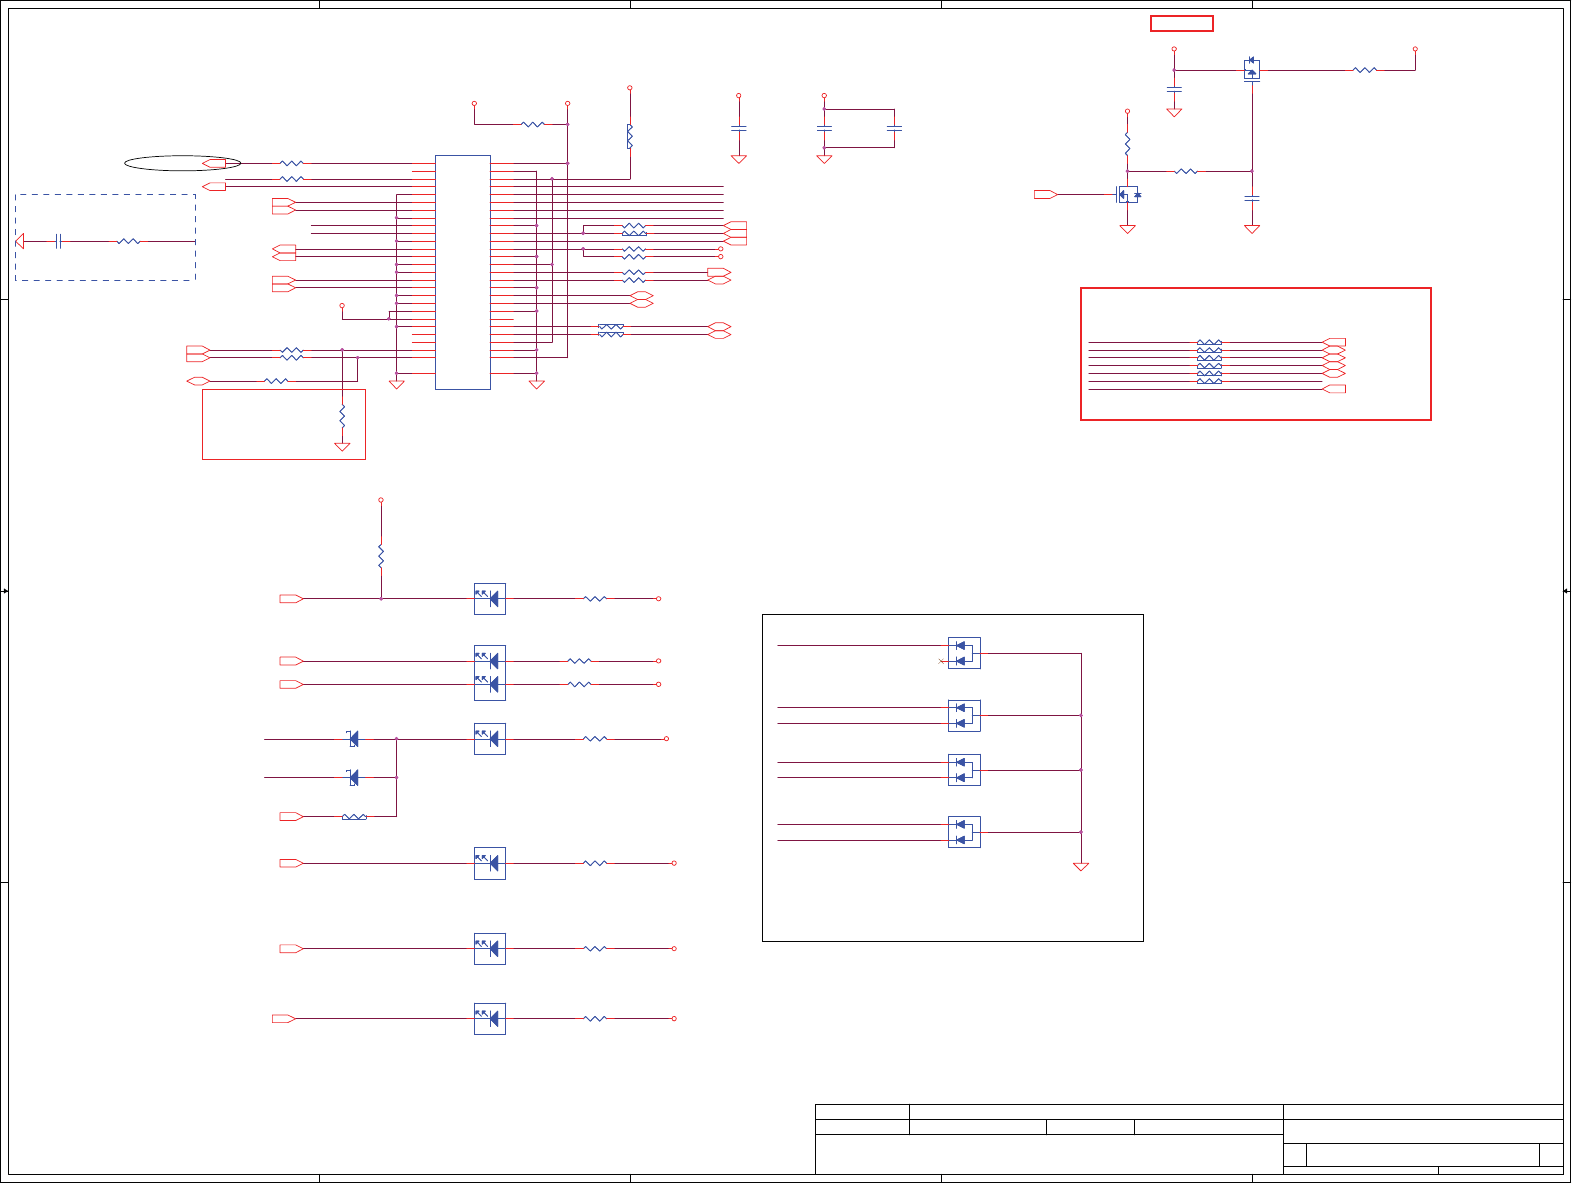1572x1183 pixels.
Task: Select the lower Schottky diode symbol
Action: click(x=353, y=777)
